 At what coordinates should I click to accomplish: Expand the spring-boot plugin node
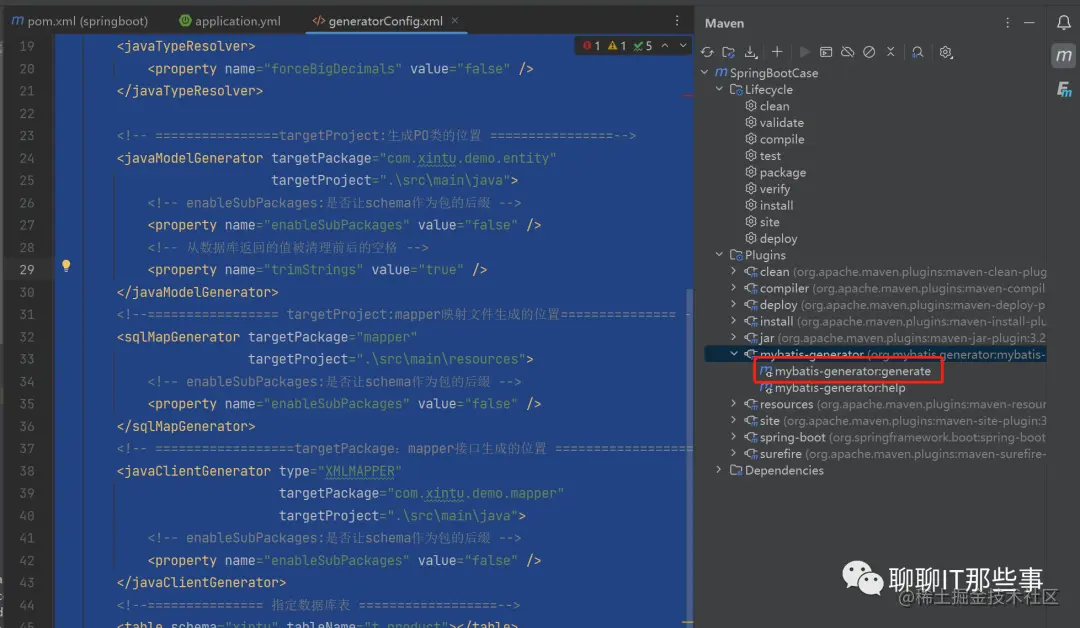(x=734, y=437)
